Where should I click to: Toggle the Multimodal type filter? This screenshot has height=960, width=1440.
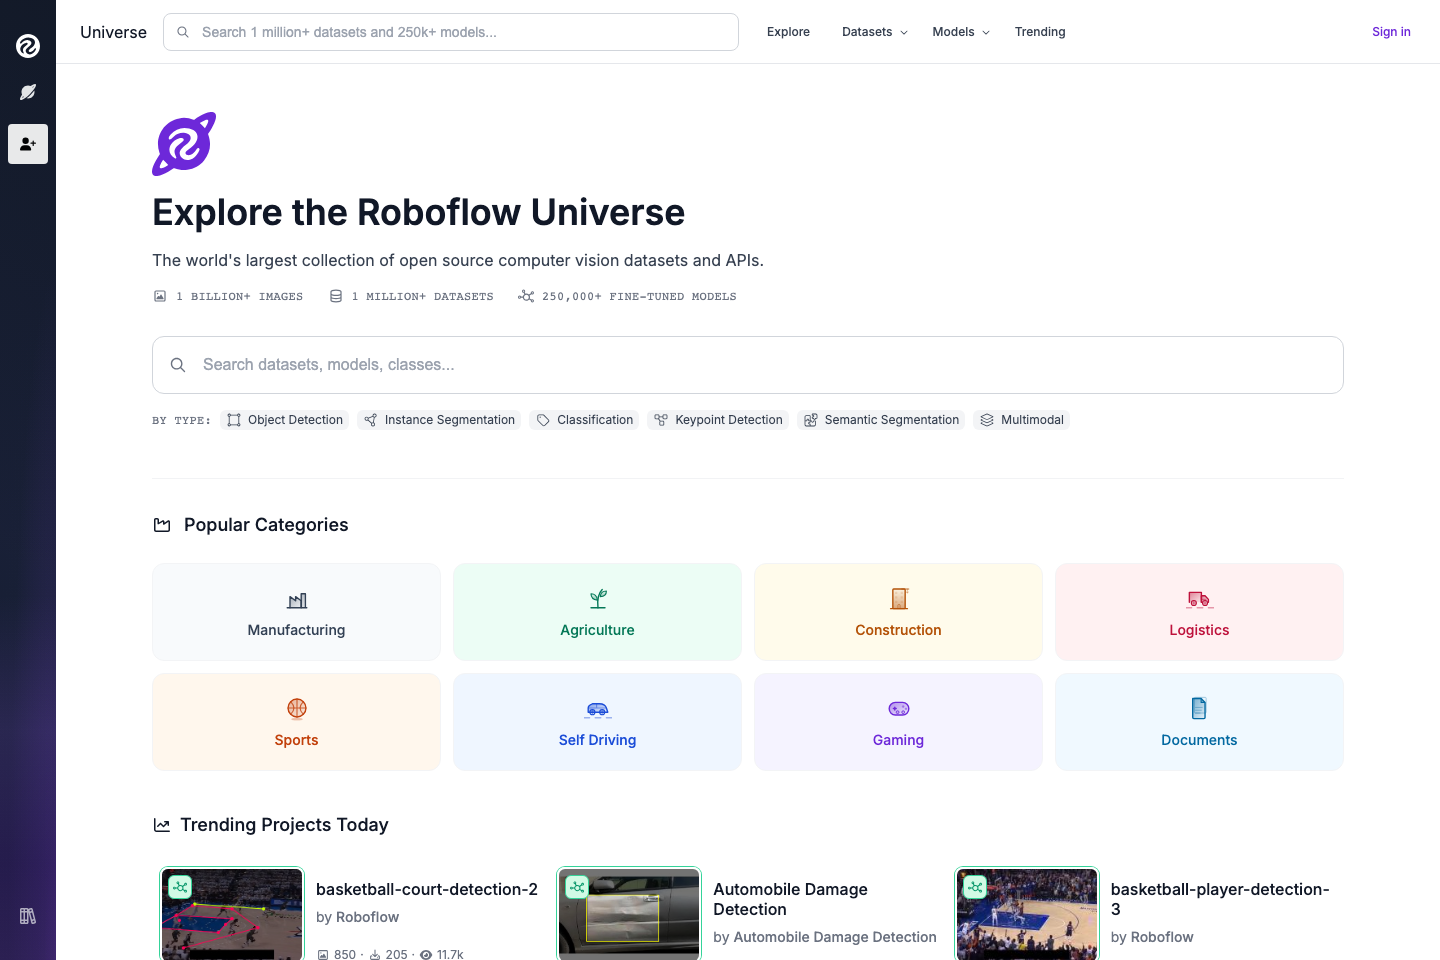coord(1021,419)
